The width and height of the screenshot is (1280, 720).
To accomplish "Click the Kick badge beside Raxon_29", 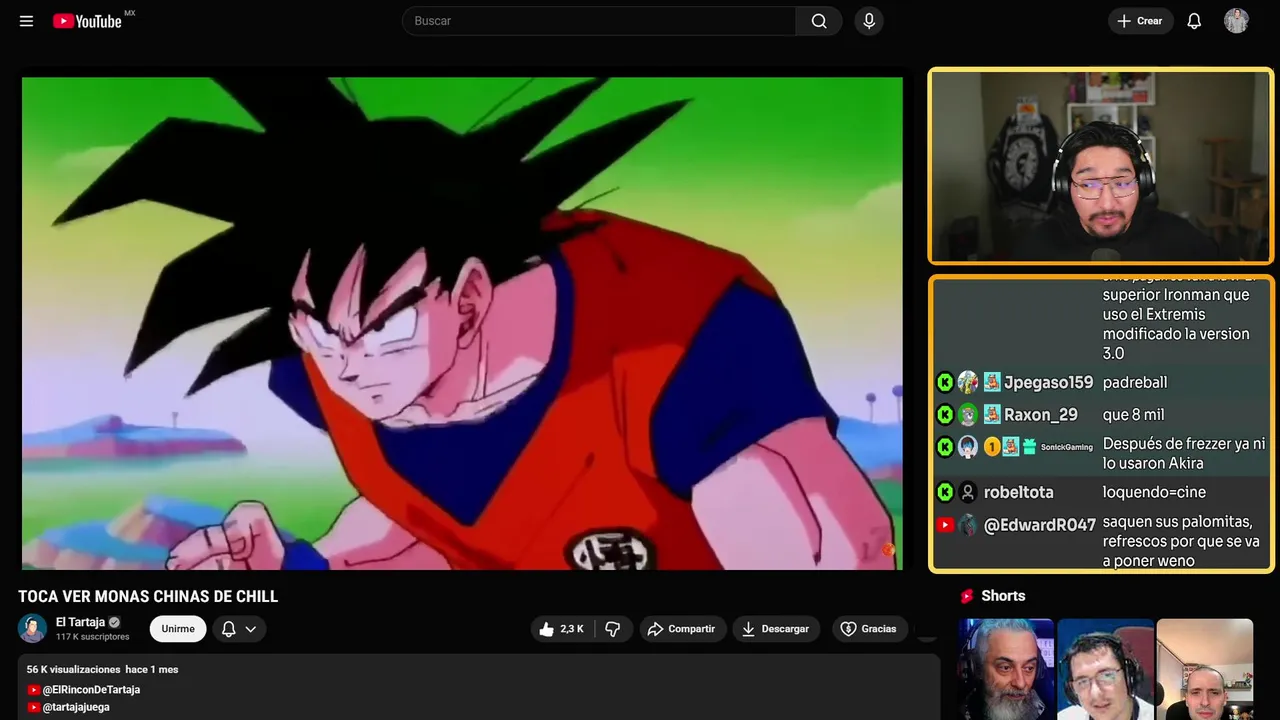I will [x=945, y=415].
